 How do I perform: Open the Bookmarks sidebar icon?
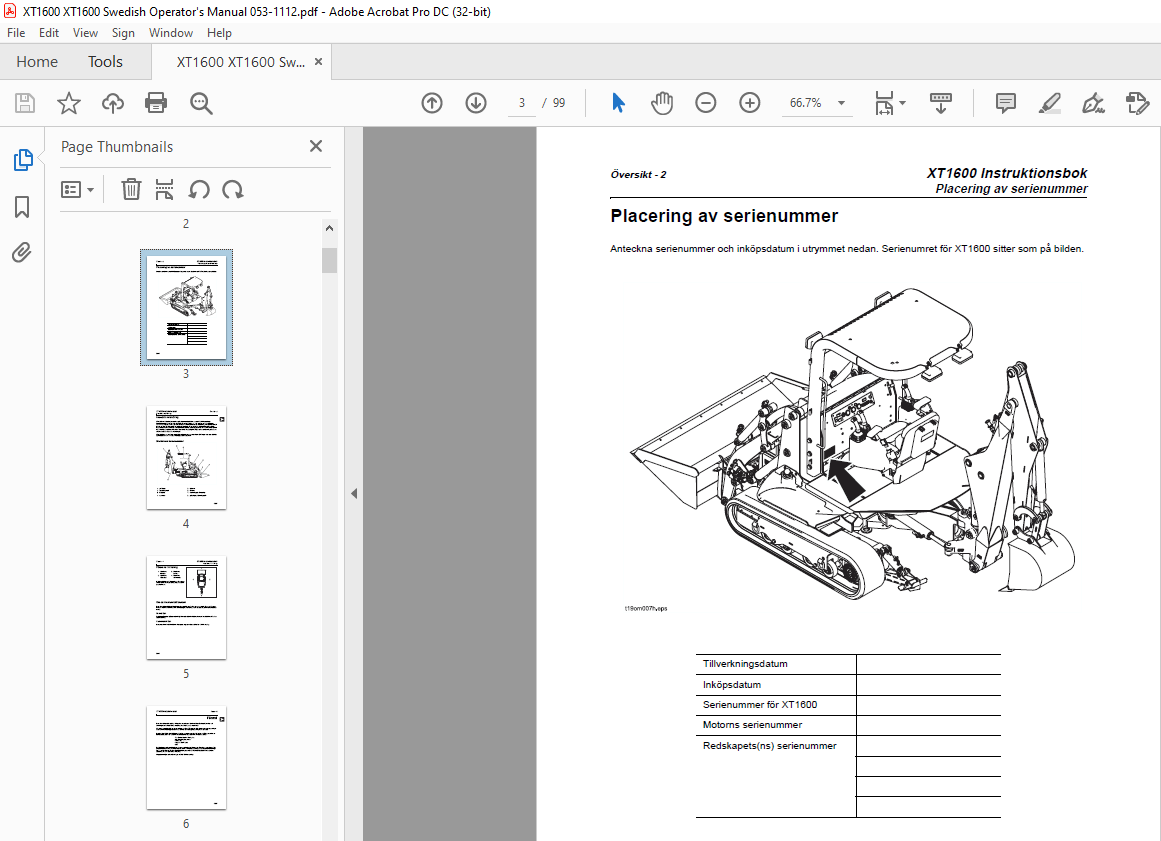[x=22, y=207]
